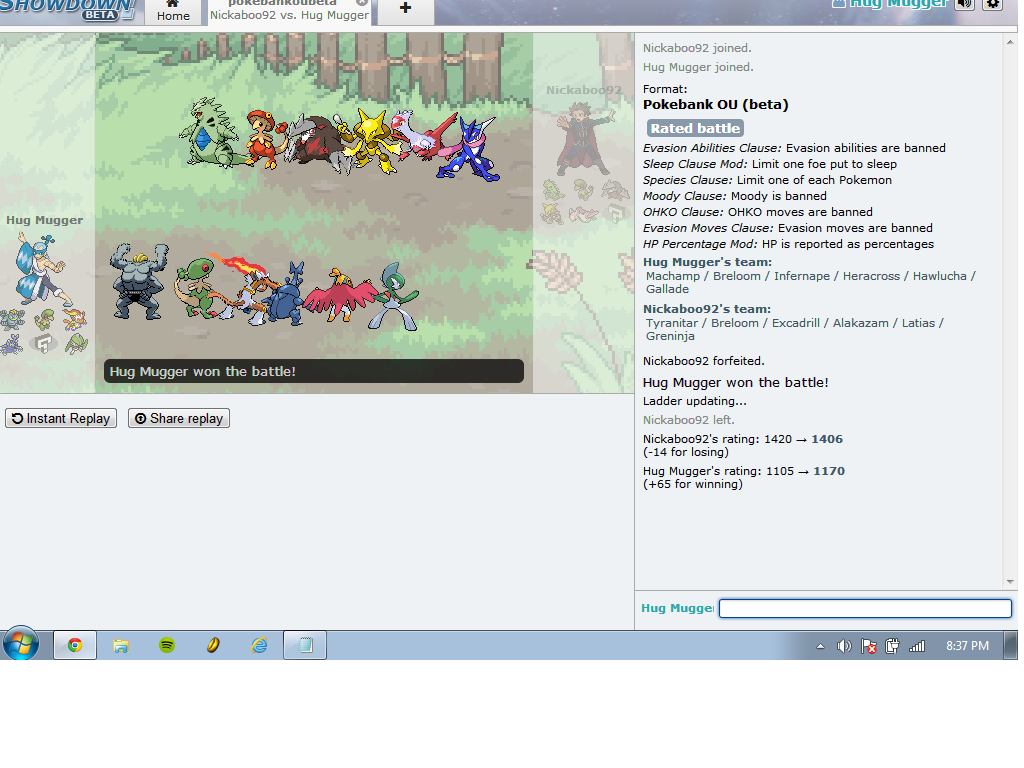
Task: Click the small Tyranitar icon under Nickaboo92
Action: (553, 190)
